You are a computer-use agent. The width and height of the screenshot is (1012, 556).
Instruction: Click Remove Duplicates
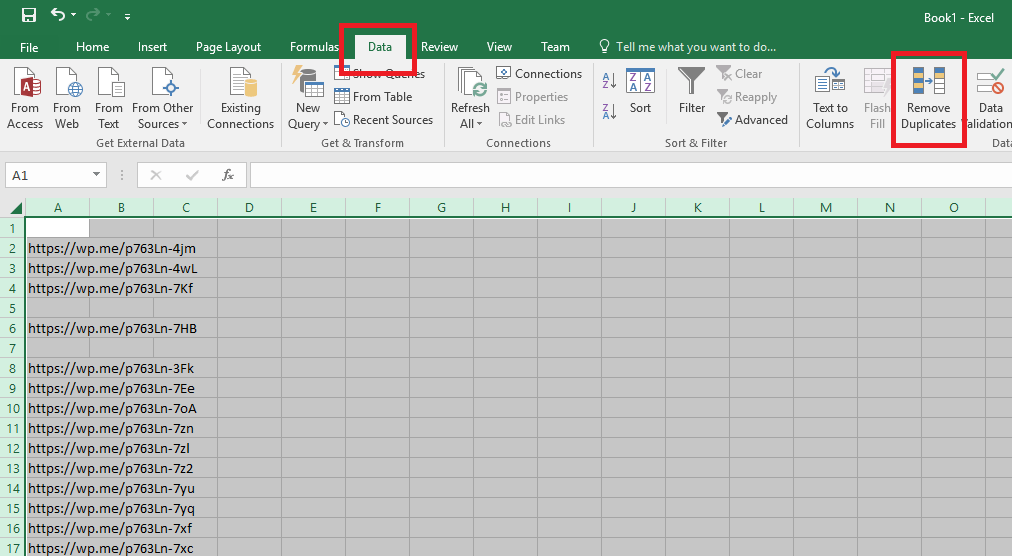928,98
